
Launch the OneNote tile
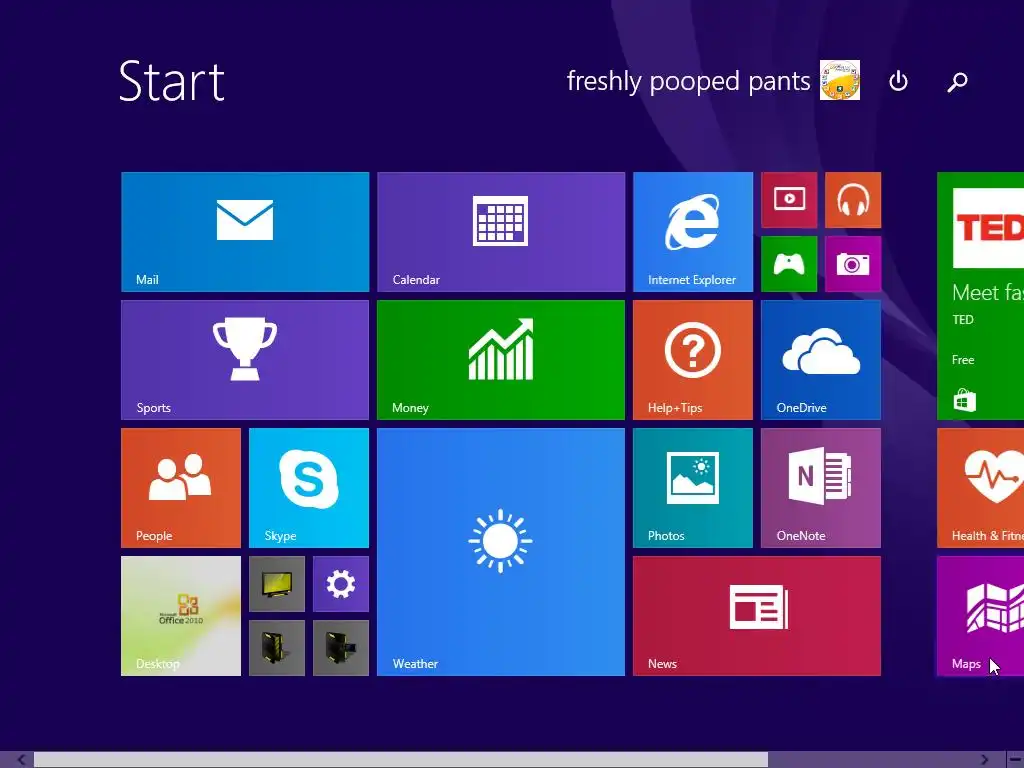(821, 488)
